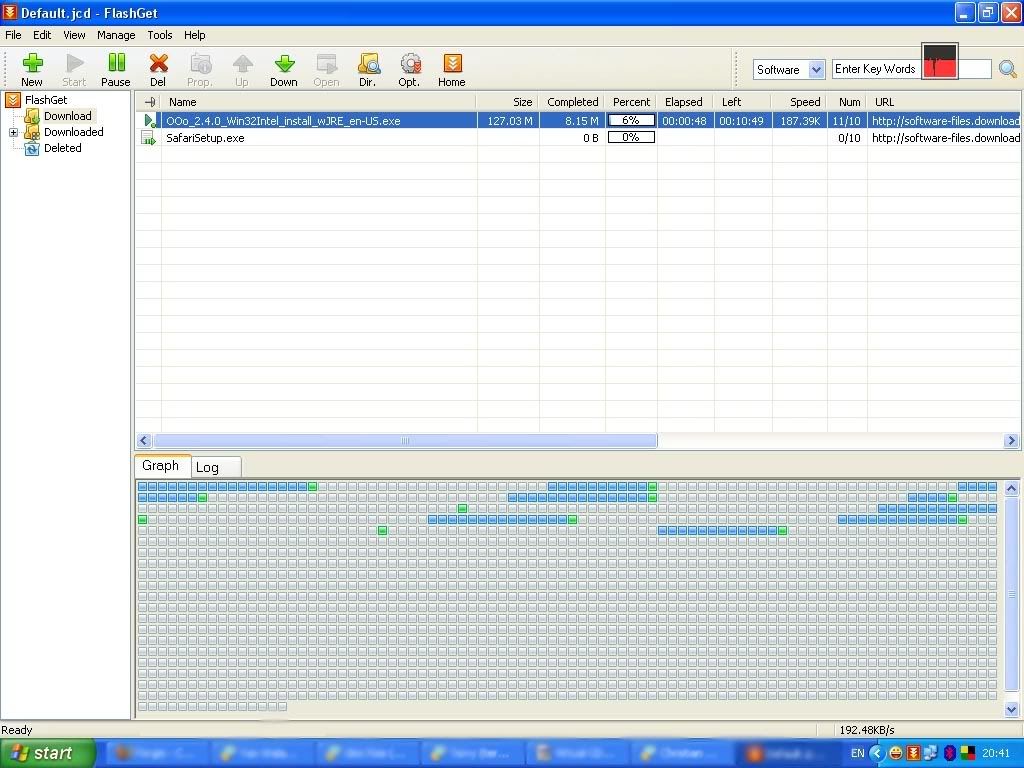Image resolution: width=1024 pixels, height=768 pixels.
Task: Sort by the Percent column header
Action: pyautogui.click(x=631, y=102)
